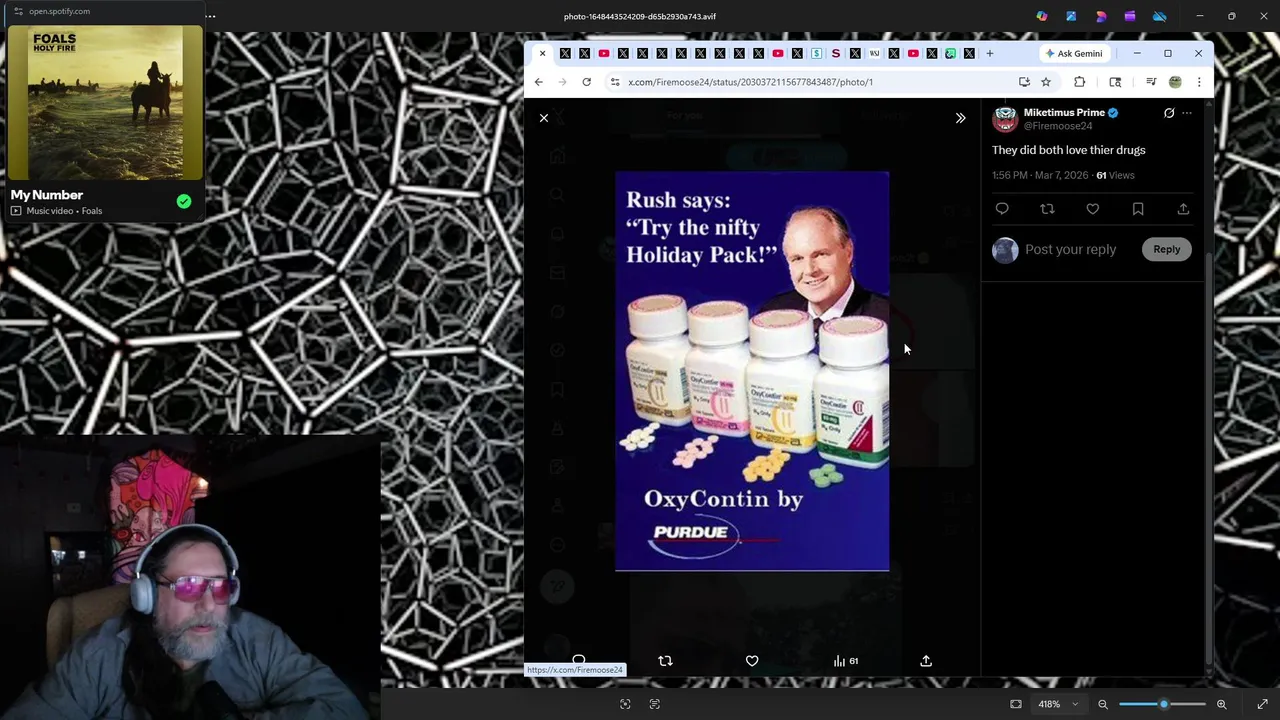The image size is (1280, 720).
Task: Zoom out with the minus magnifier
Action: [1103, 704]
